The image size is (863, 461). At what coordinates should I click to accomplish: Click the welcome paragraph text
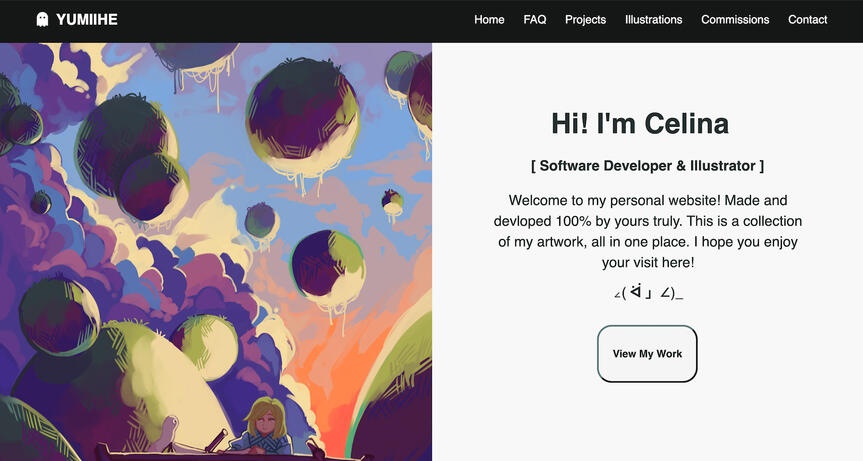tap(647, 231)
